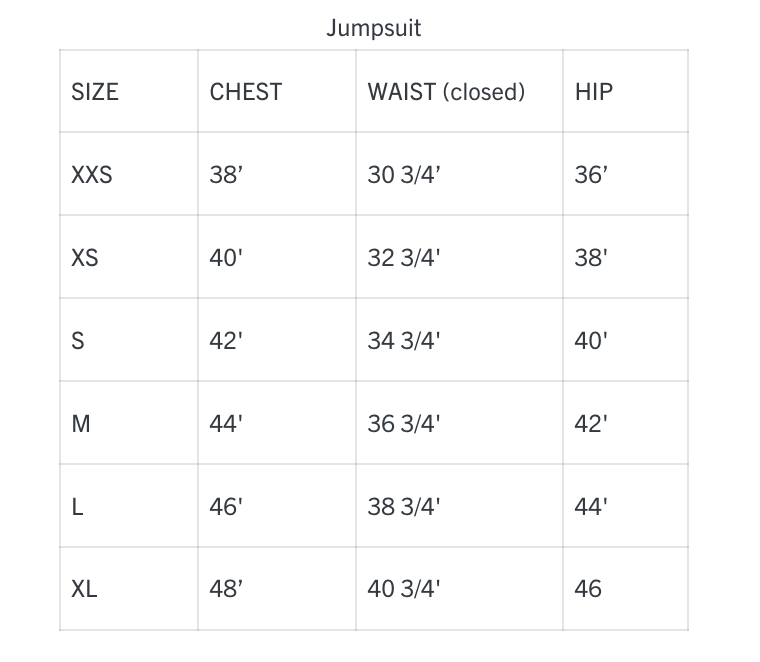The height and width of the screenshot is (662, 760).
Task: Select the XL size cell
Action: 84,589
